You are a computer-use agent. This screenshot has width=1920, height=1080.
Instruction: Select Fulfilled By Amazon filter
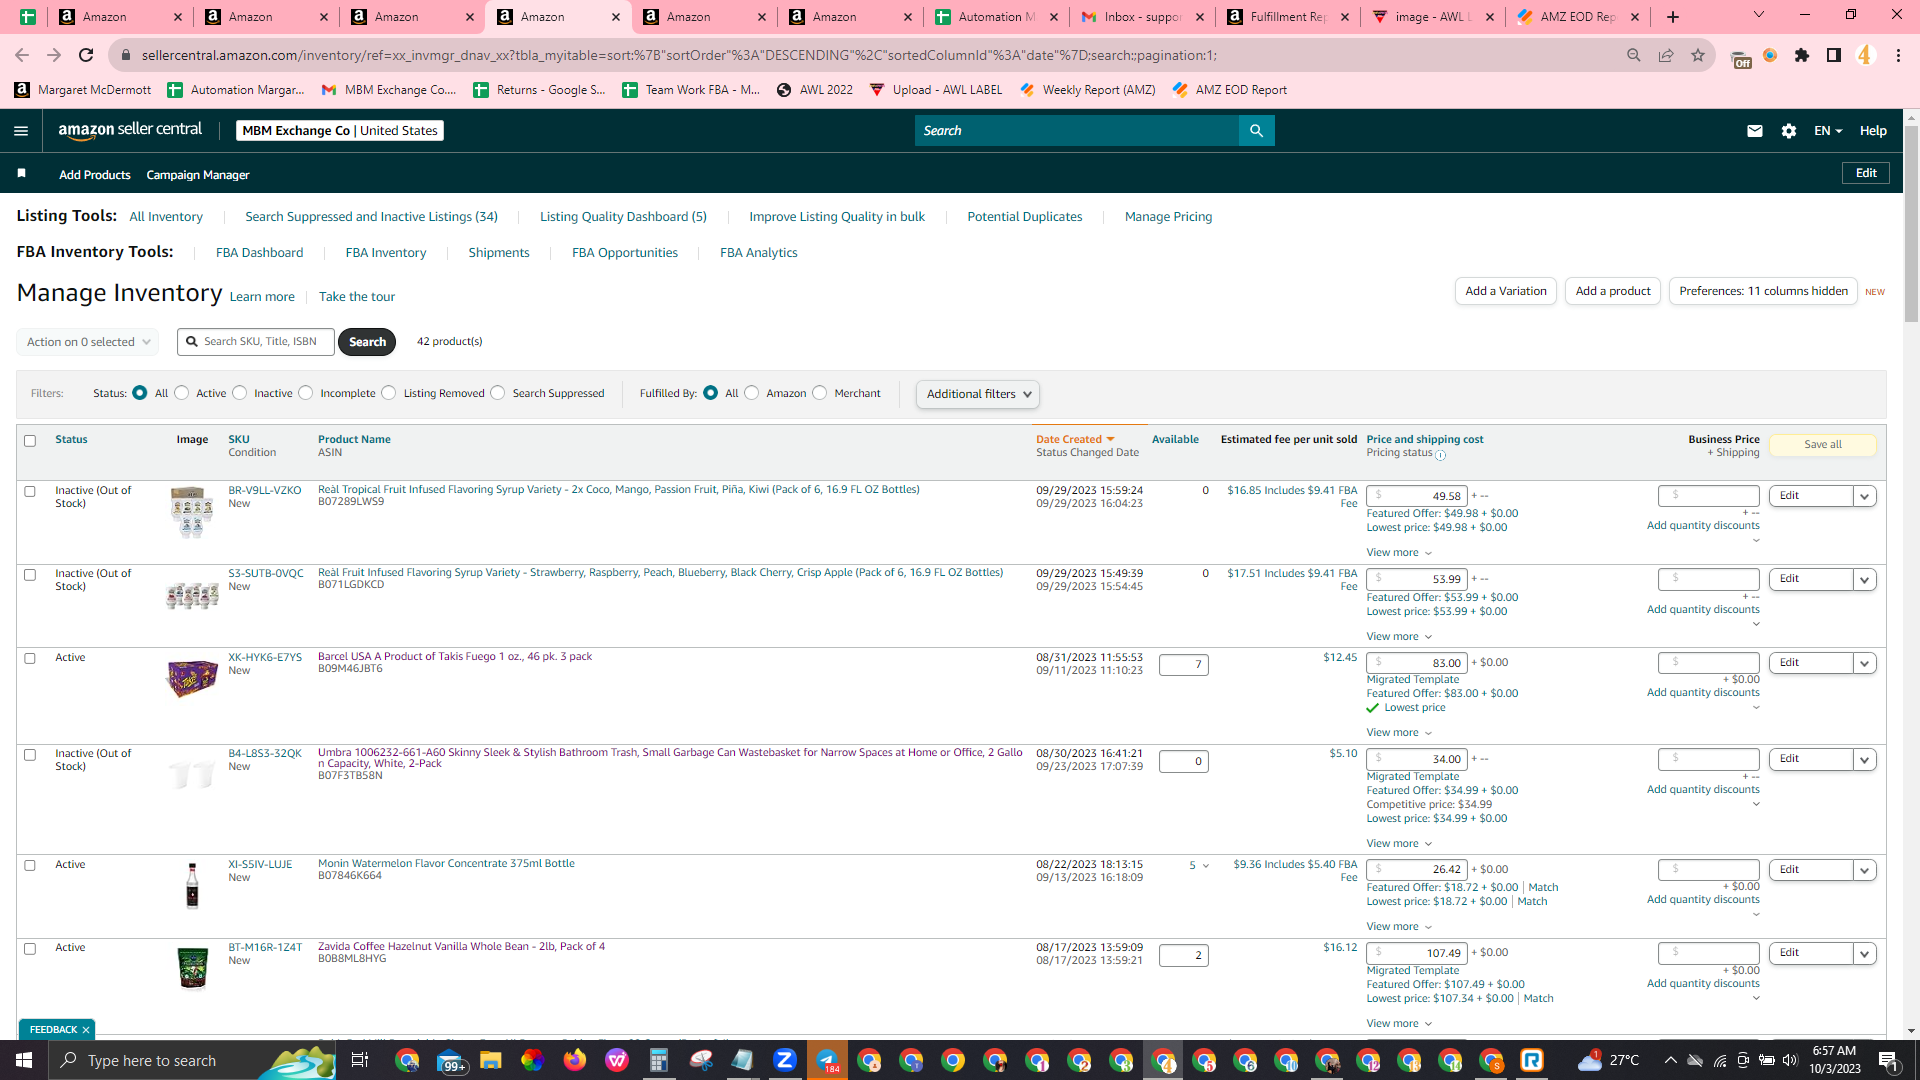click(x=752, y=393)
